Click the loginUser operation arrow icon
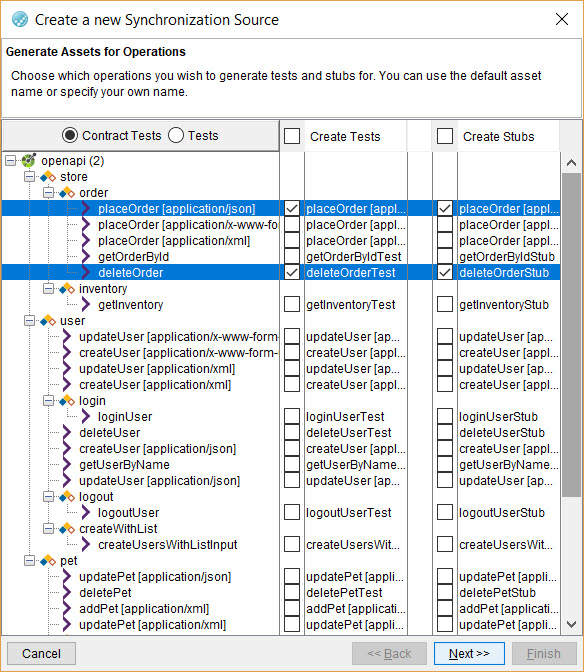Screen dimensions: 584x672 pos(86,417)
